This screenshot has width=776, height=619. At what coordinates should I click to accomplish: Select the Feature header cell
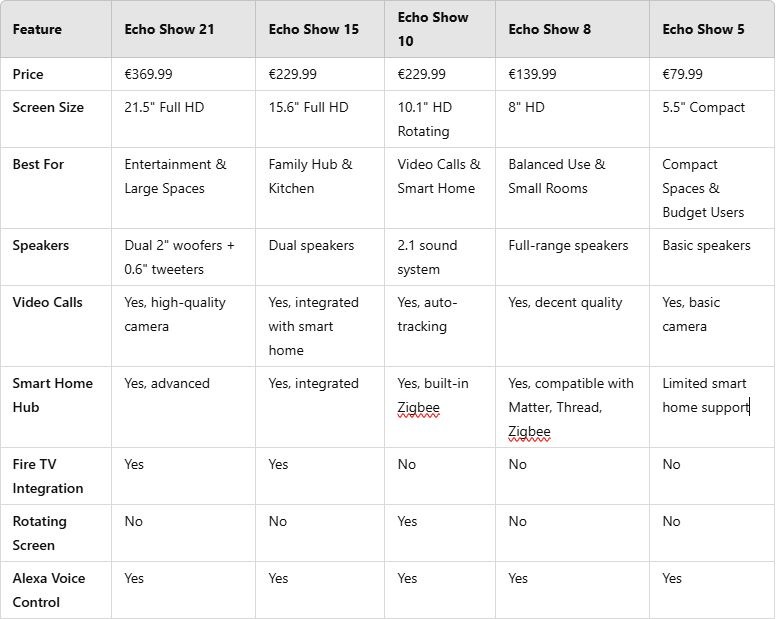click(37, 29)
